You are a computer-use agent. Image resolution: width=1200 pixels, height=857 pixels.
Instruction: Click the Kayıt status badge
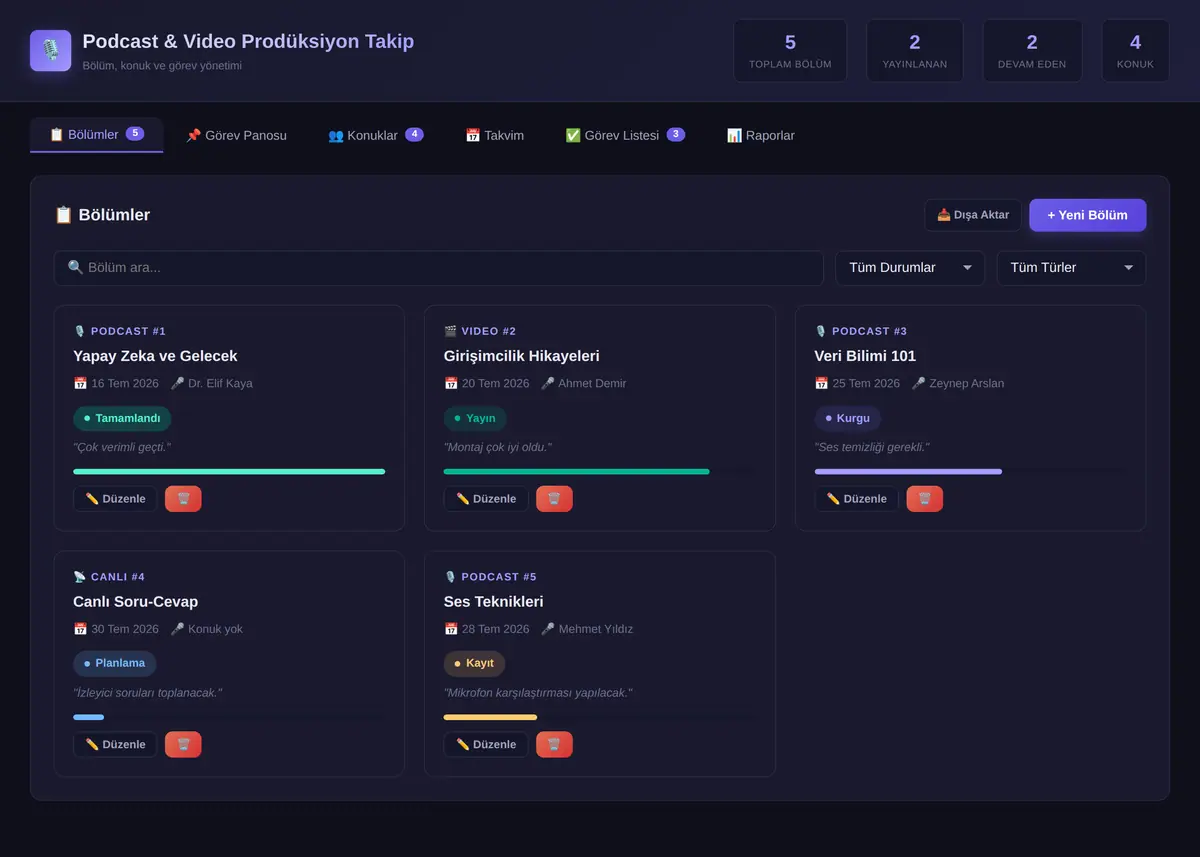[474, 664]
